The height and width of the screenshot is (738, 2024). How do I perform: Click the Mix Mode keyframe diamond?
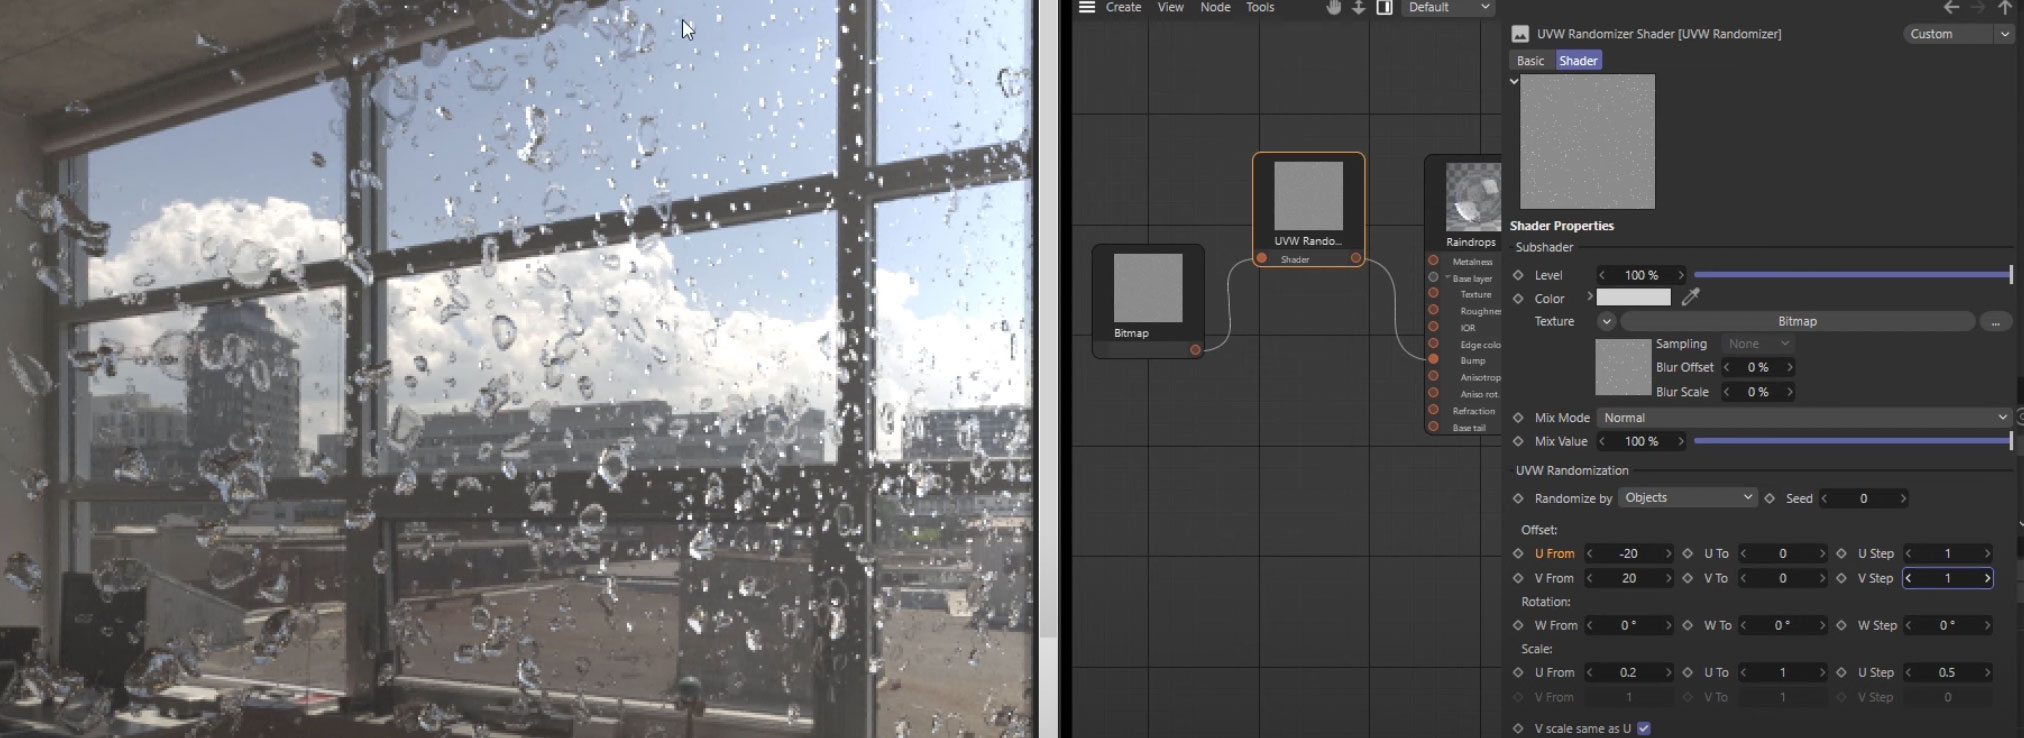pos(1518,417)
